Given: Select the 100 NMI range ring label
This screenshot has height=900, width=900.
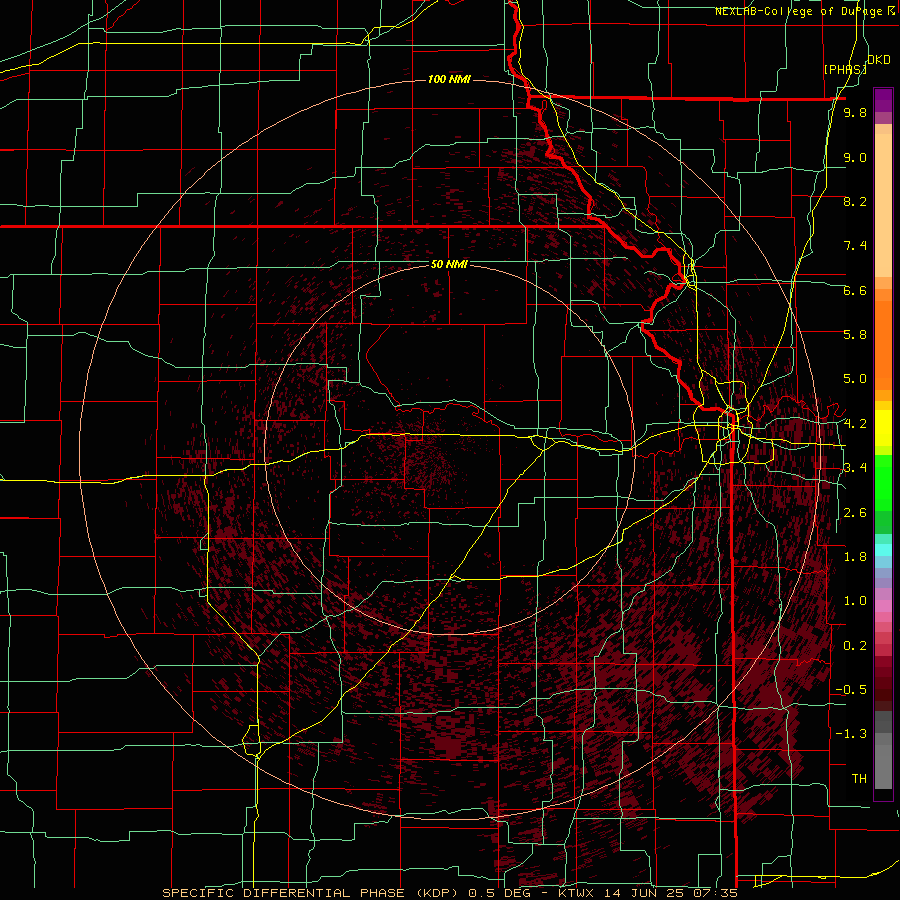Looking at the screenshot, I should pos(449,79).
